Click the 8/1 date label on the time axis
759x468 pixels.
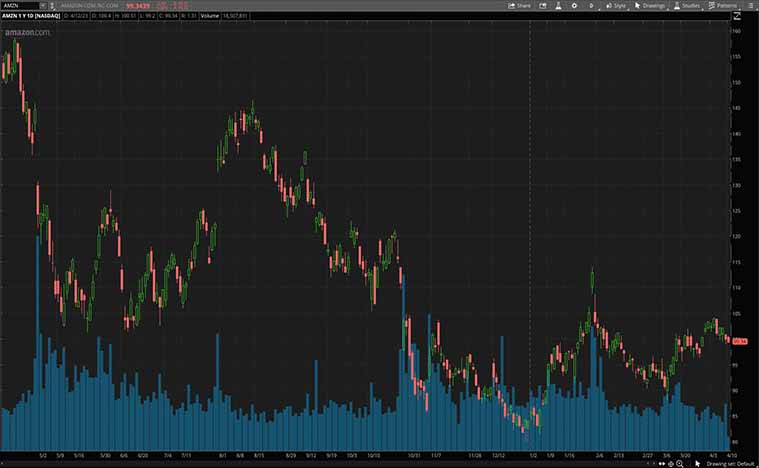223,455
